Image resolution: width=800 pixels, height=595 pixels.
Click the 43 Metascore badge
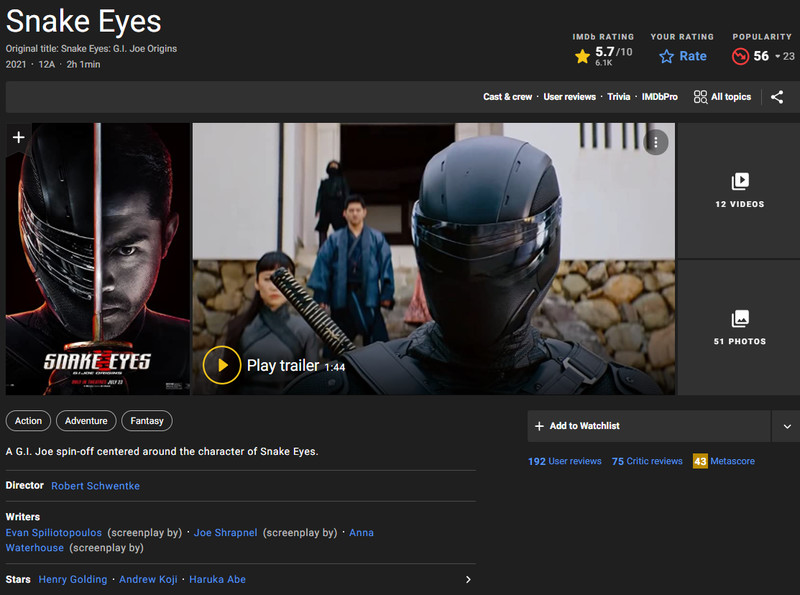(x=700, y=461)
